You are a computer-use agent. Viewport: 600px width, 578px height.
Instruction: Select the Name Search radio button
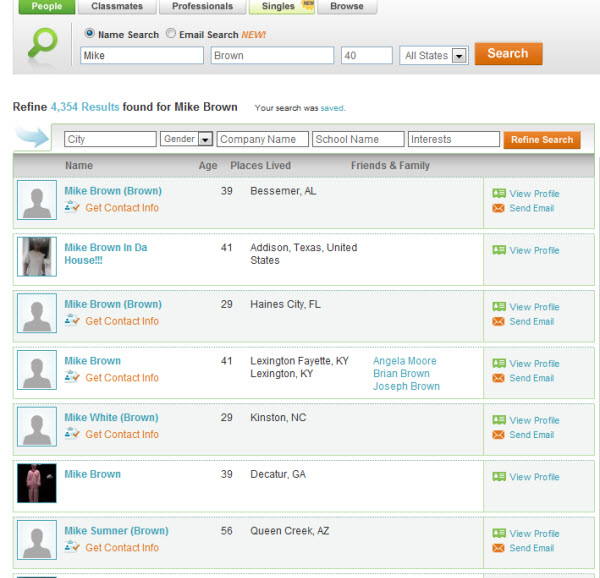(90, 34)
